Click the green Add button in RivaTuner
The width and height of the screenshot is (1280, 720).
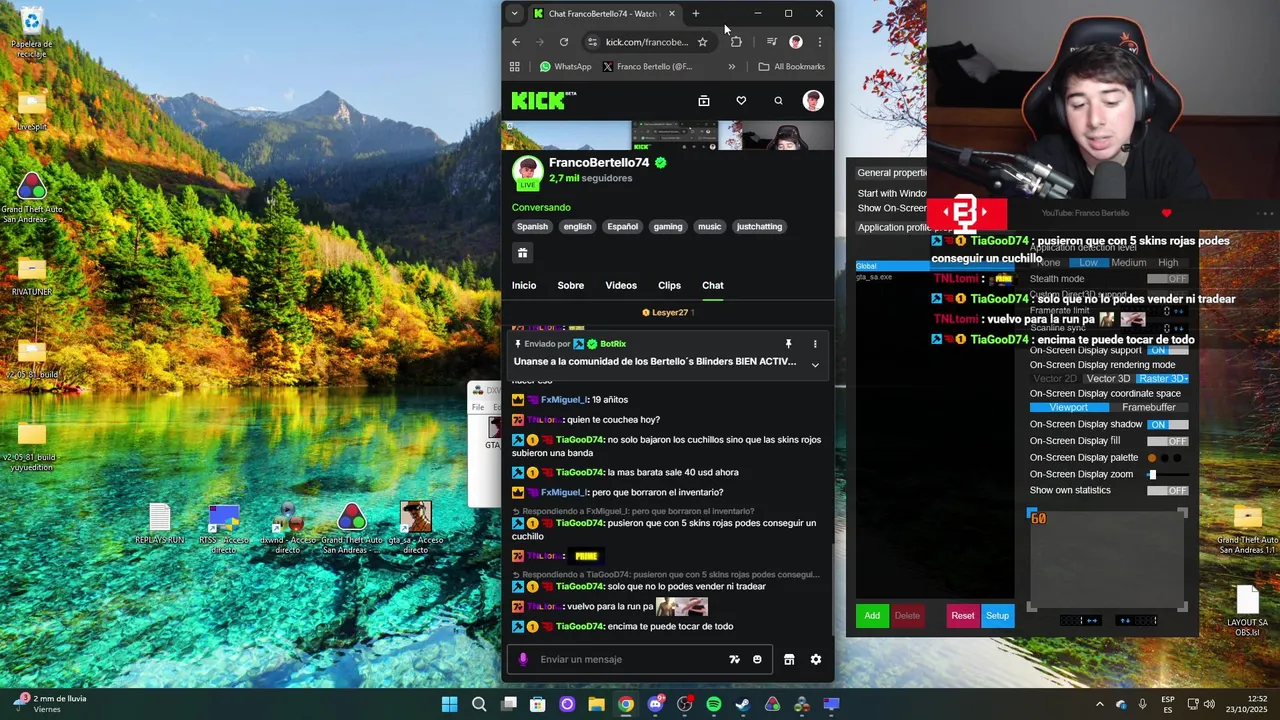click(x=872, y=616)
